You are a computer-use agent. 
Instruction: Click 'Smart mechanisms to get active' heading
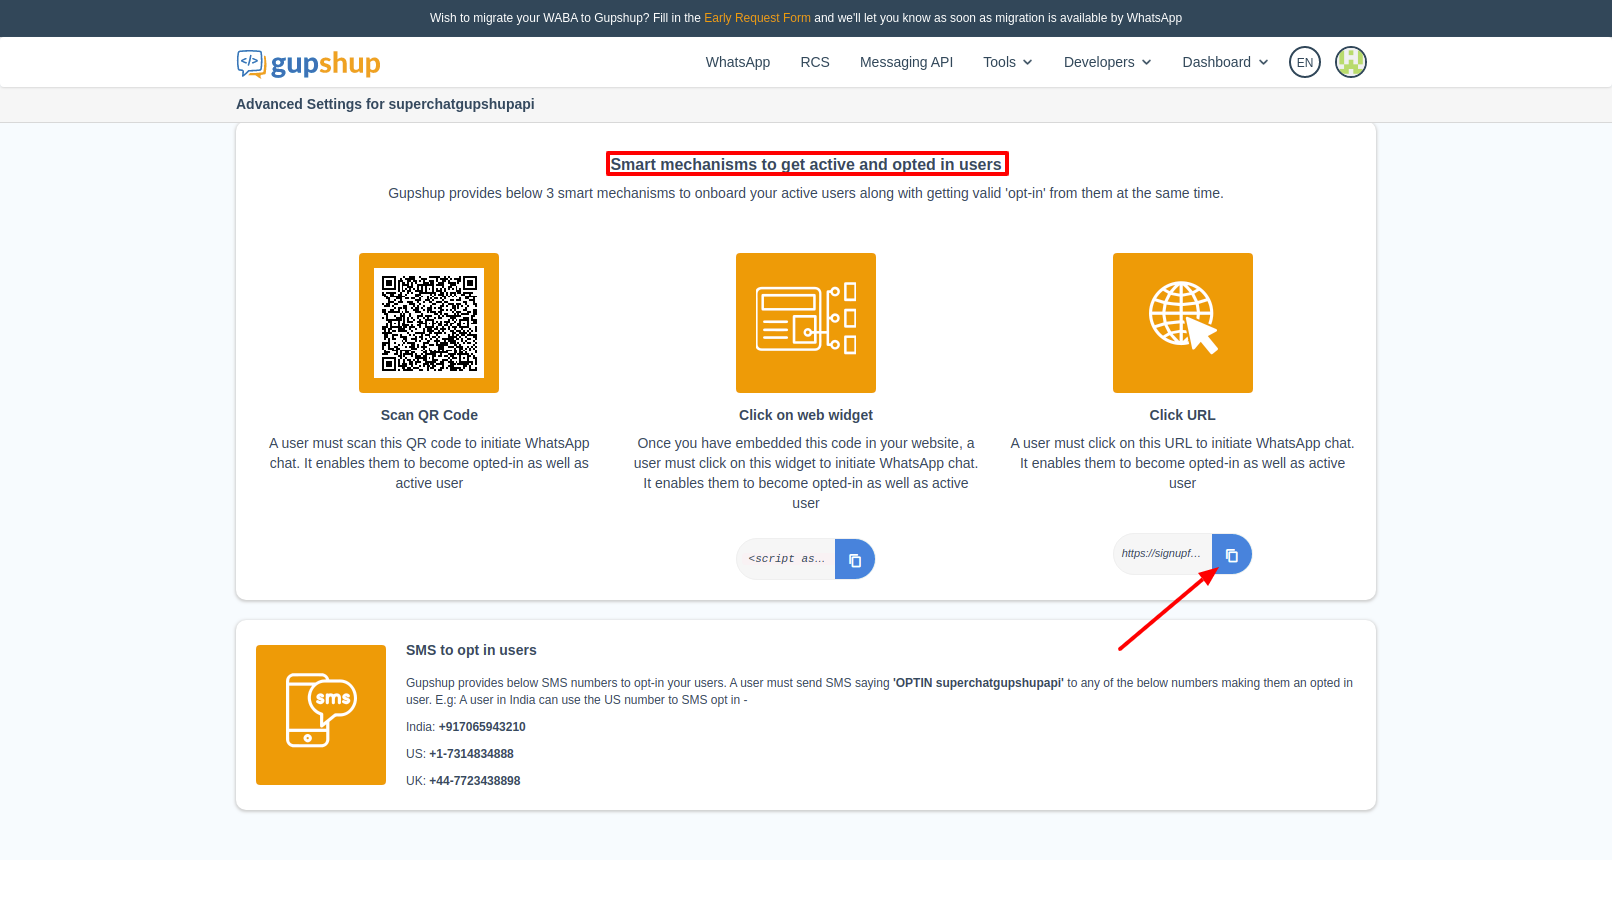pyautogui.click(x=806, y=164)
